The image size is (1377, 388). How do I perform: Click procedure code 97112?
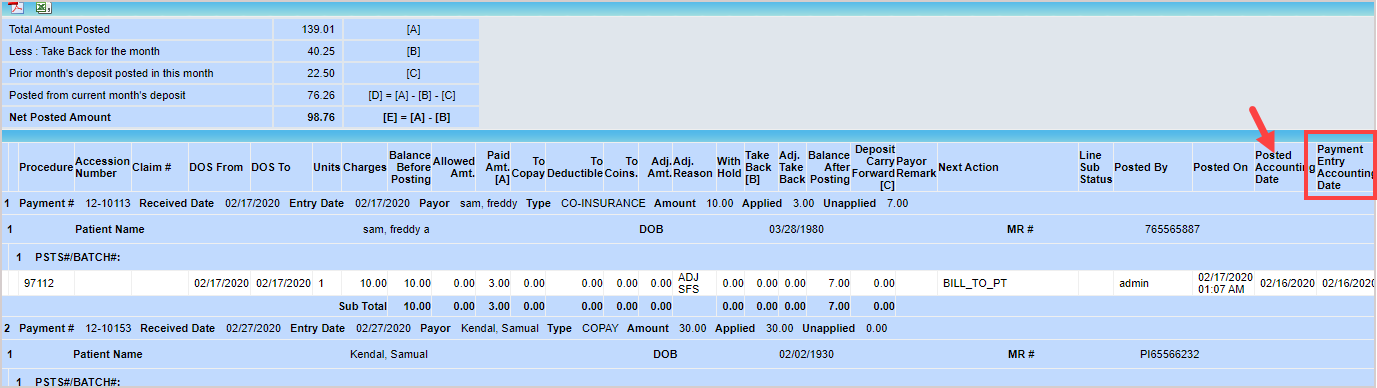point(39,283)
